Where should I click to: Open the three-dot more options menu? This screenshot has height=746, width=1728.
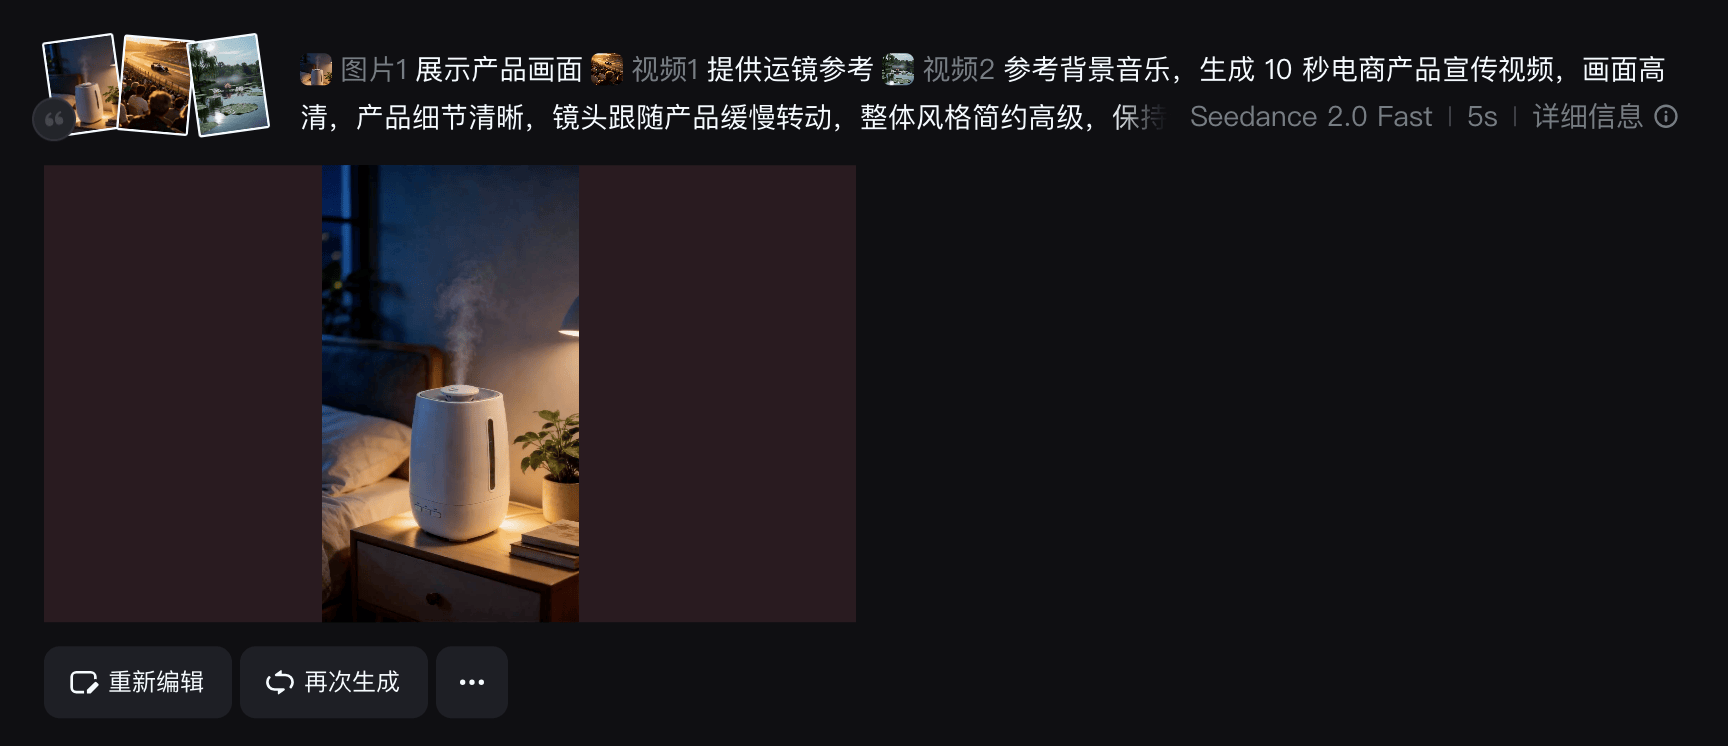[x=472, y=682]
